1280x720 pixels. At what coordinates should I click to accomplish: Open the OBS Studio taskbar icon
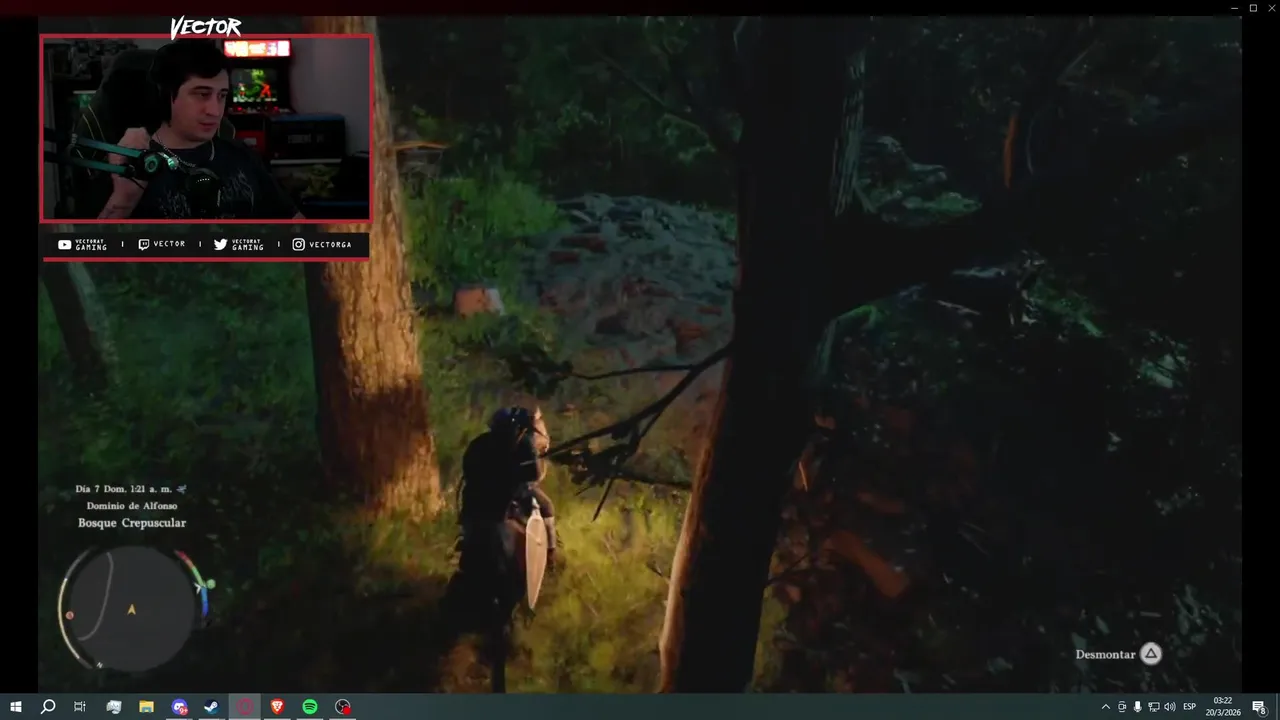coord(343,707)
